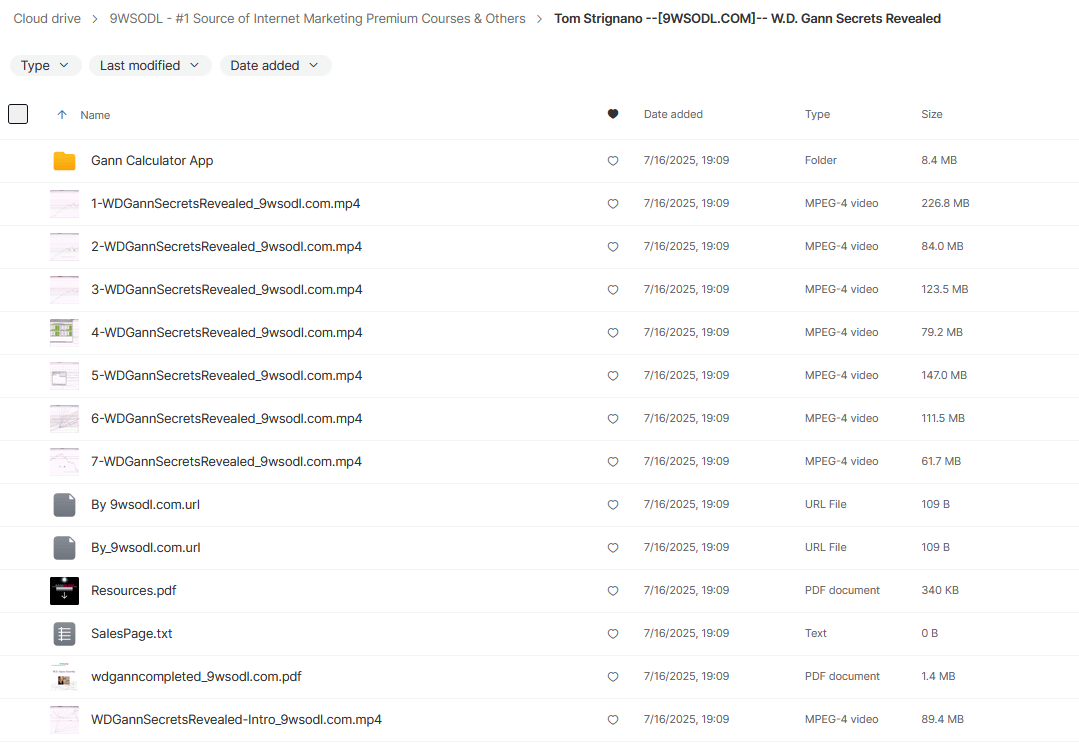
Task: Tick the select-all checkbox in header
Action: (x=18, y=114)
